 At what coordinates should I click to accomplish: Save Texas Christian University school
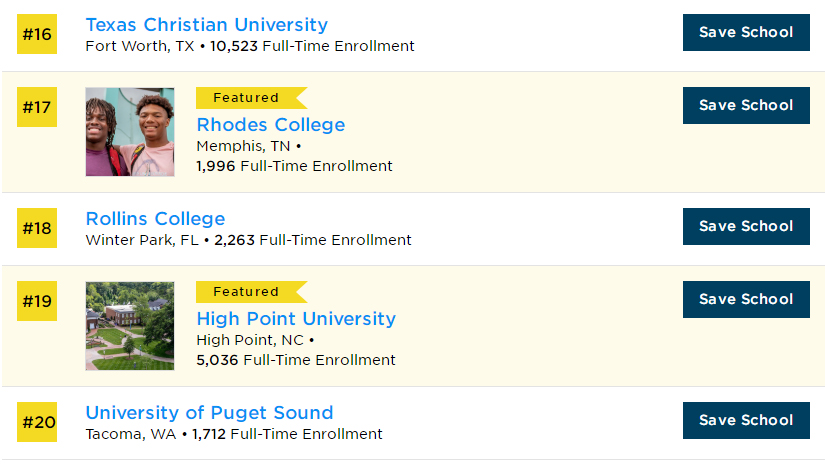pyautogui.click(x=746, y=33)
